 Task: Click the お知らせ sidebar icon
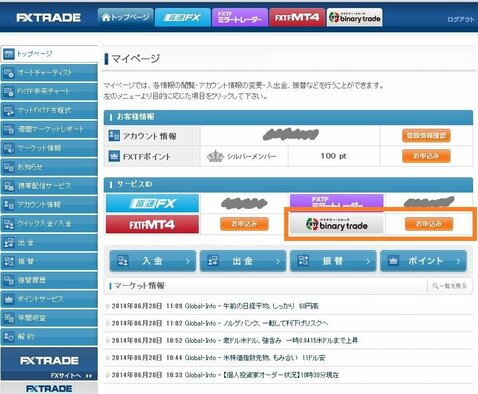[x=9, y=167]
